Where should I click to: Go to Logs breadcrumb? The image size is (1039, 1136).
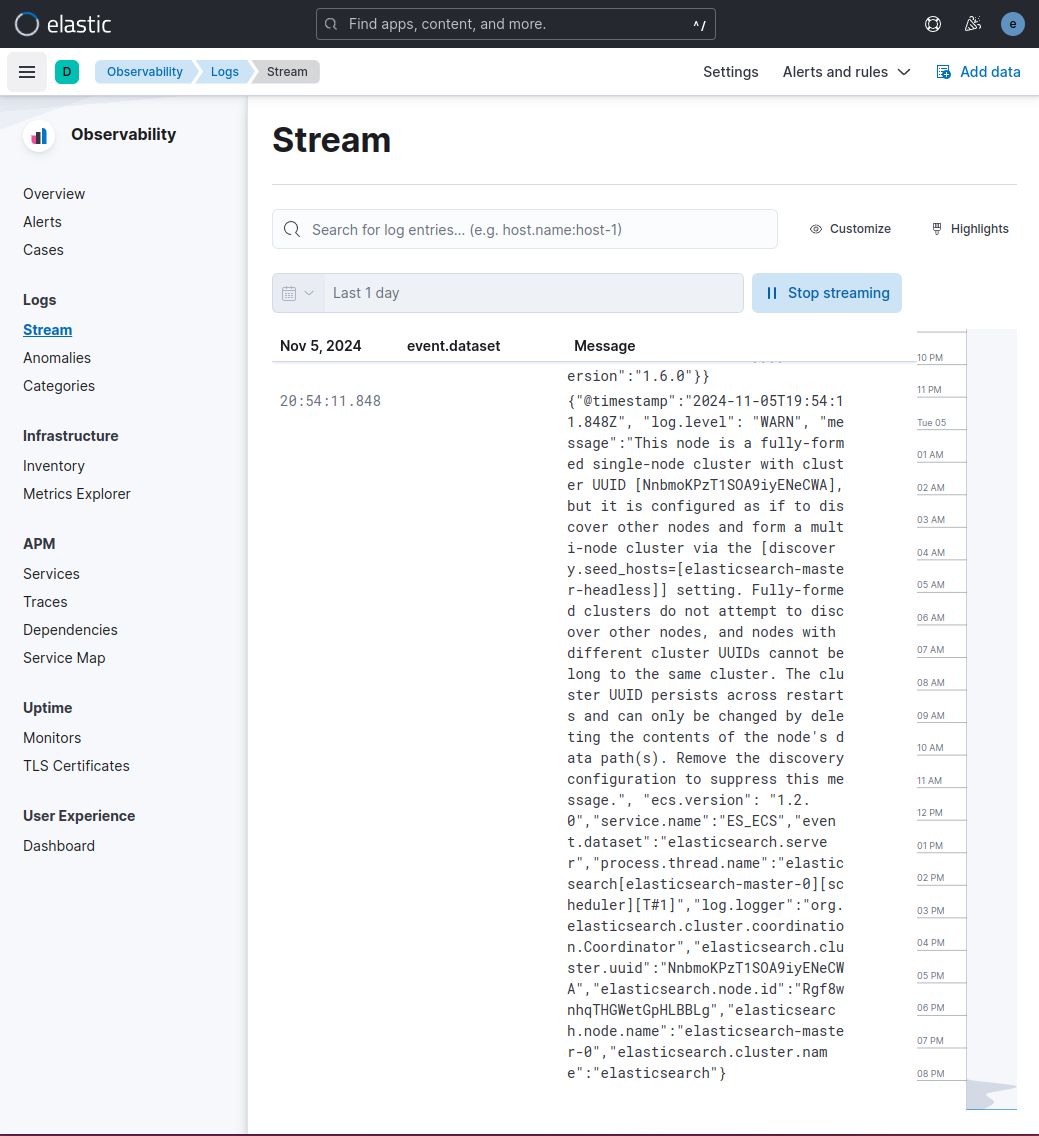[225, 72]
